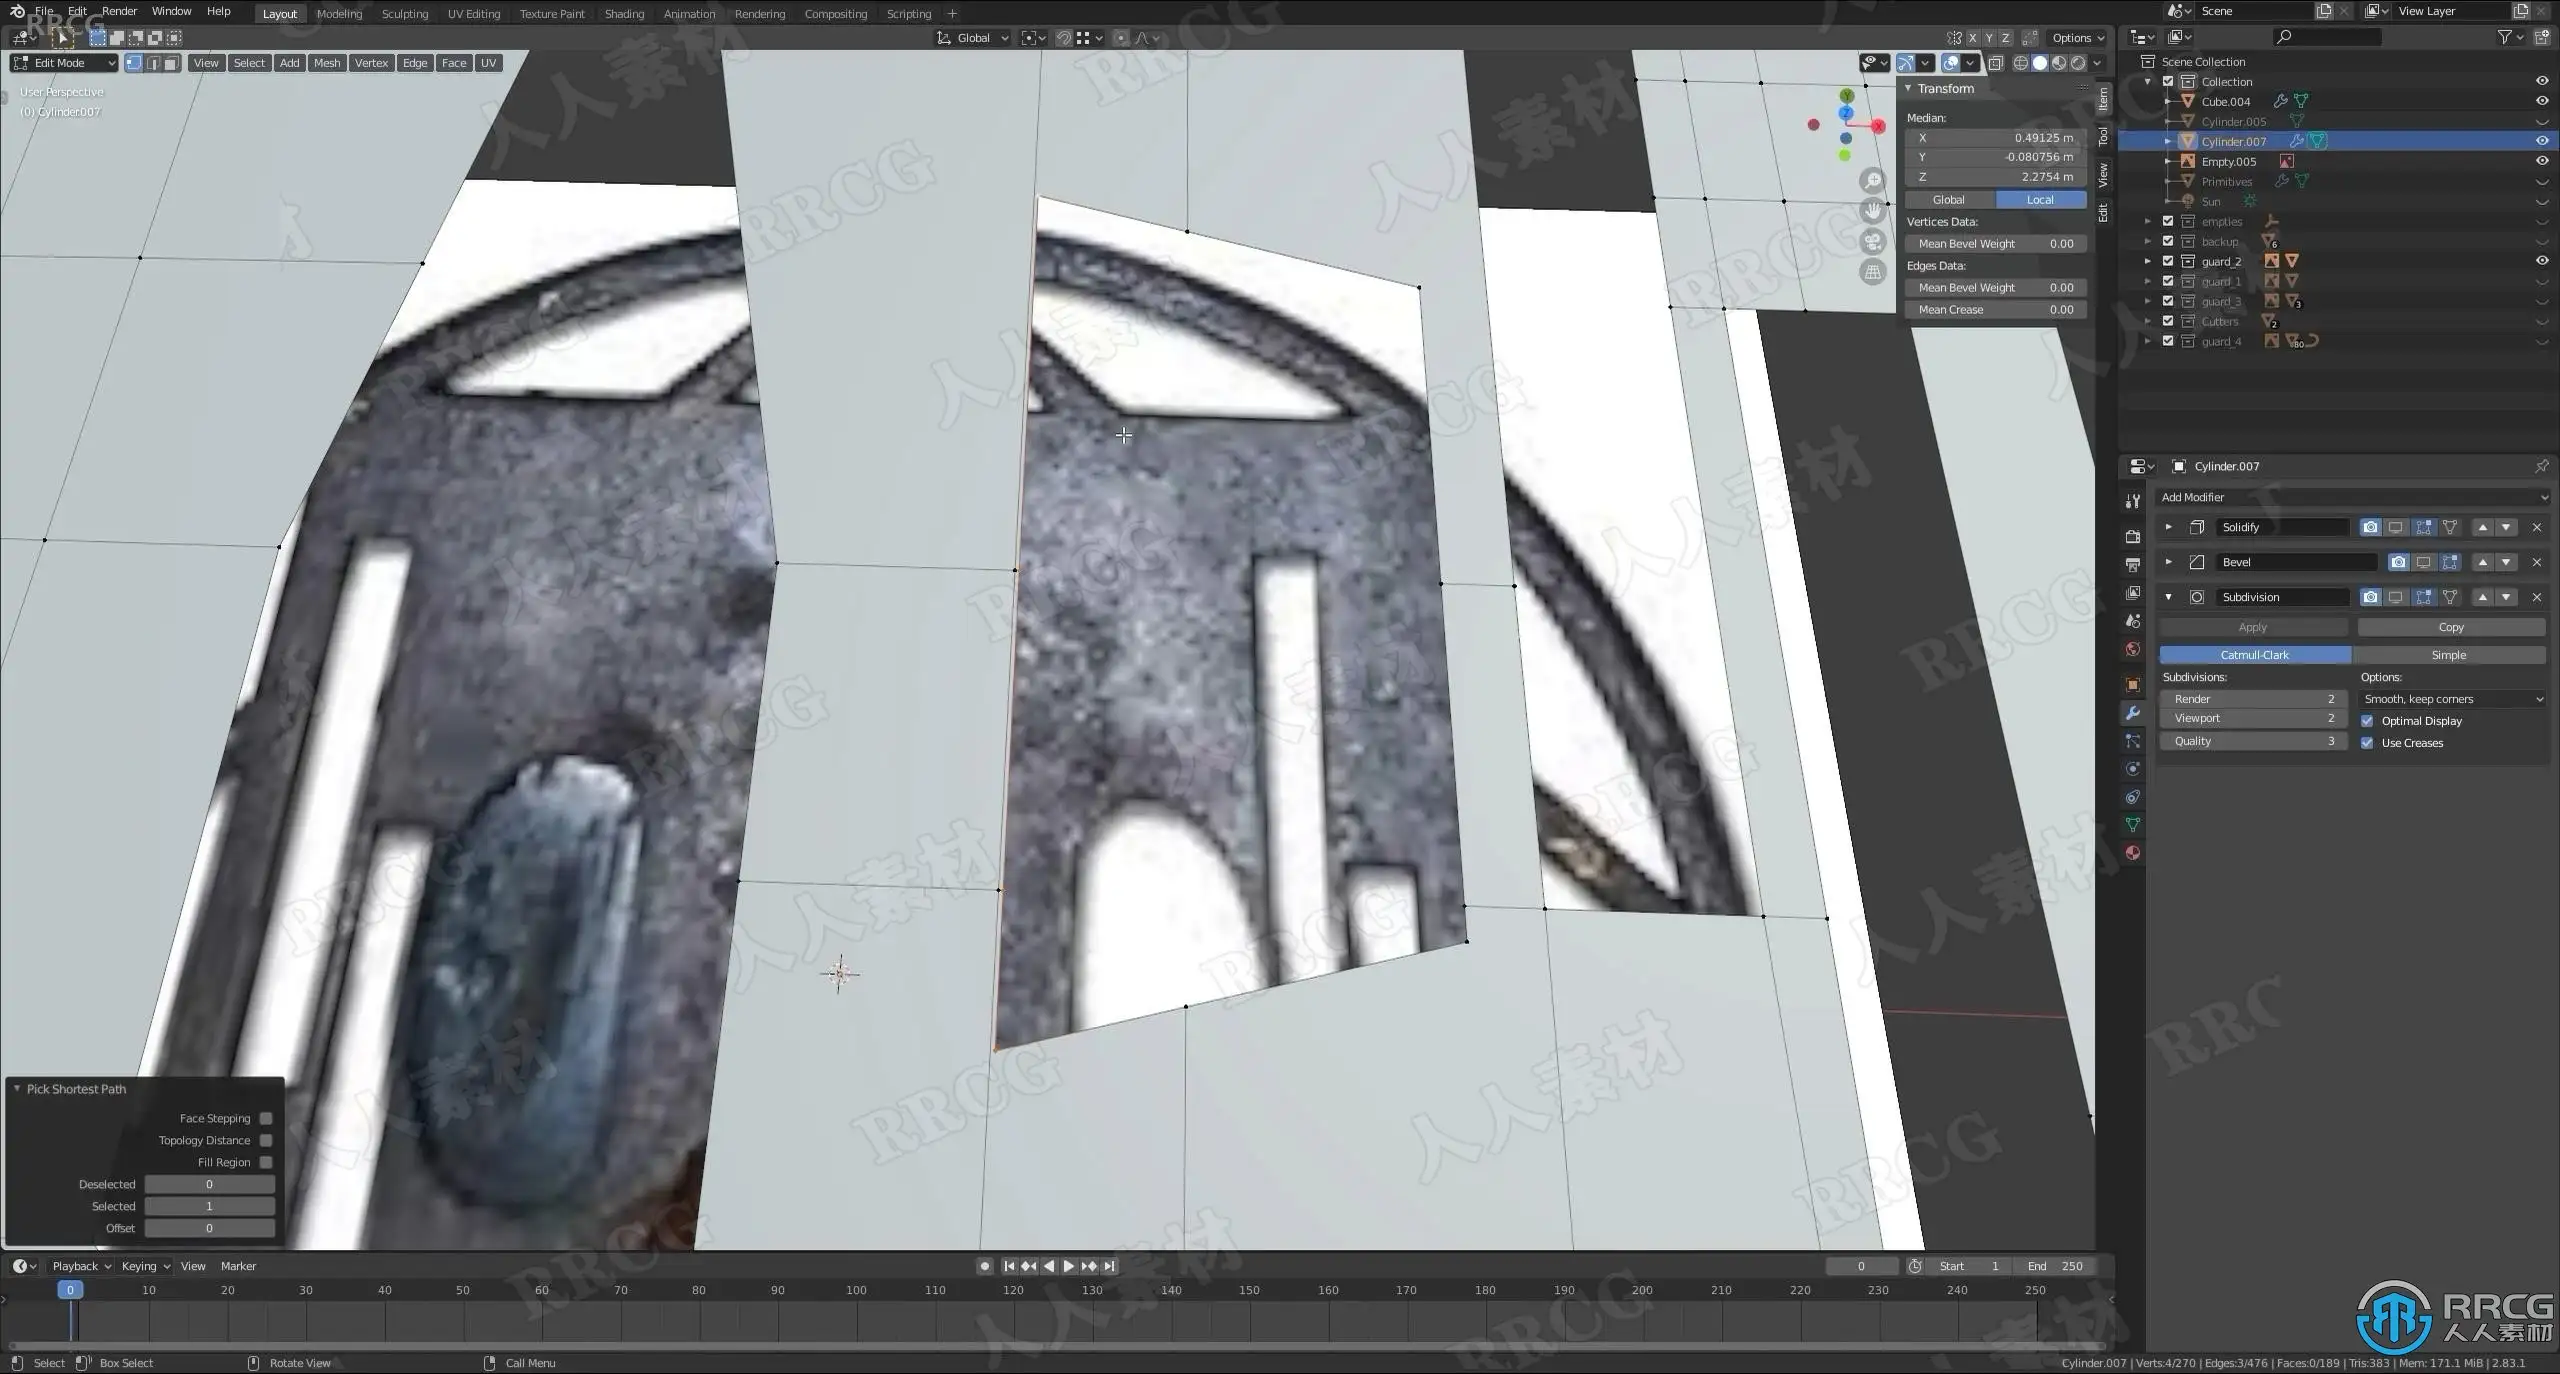Click the pan view hand gizmo icon

pos(1873,211)
